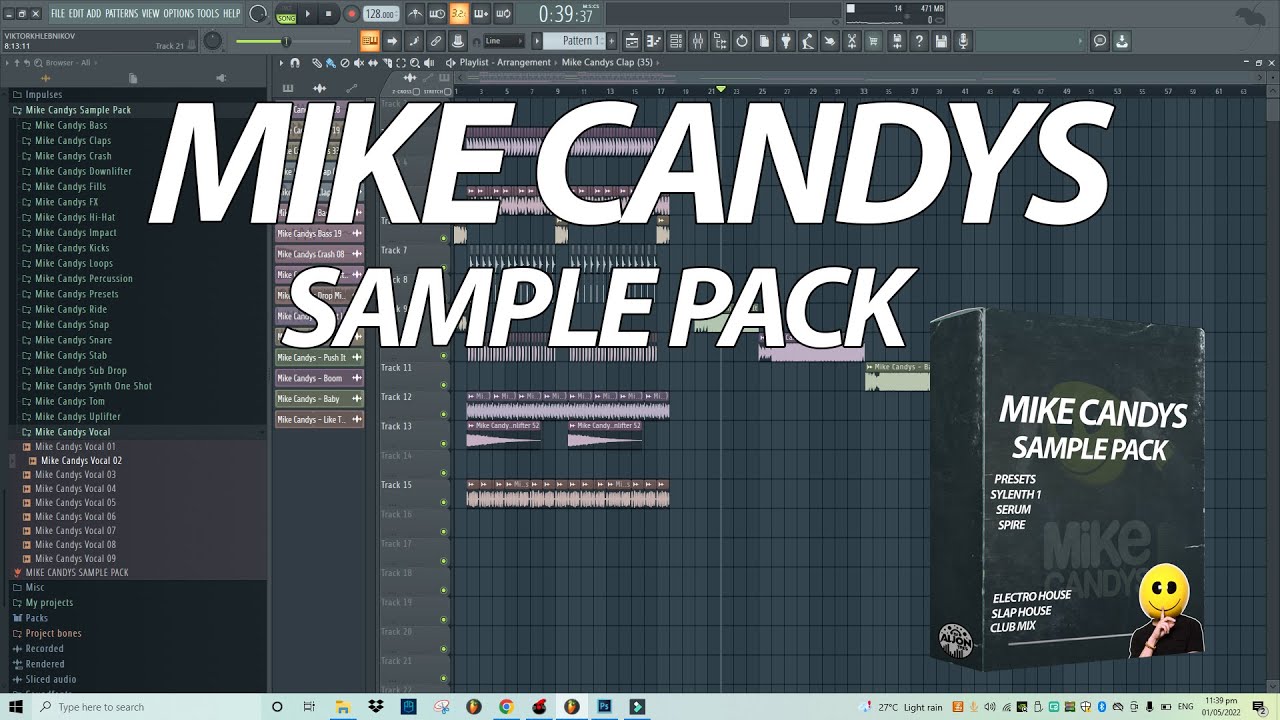Stop playback
Screen dimensions: 1280x720
click(328, 14)
